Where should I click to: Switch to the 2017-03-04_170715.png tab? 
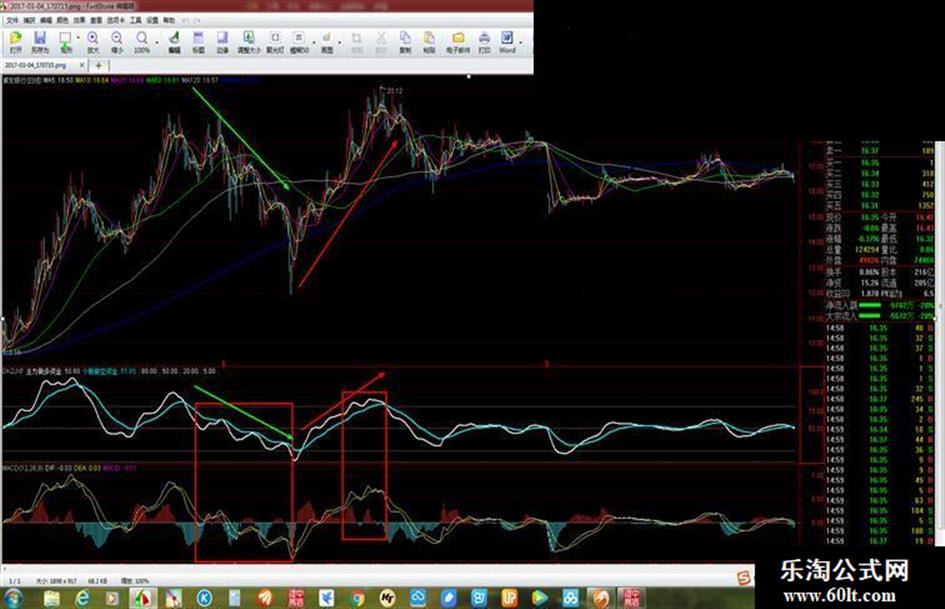pos(36,65)
